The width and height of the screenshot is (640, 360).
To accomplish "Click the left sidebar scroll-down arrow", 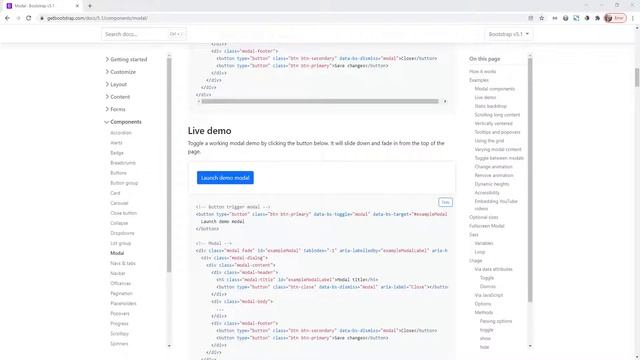I will (169, 346).
